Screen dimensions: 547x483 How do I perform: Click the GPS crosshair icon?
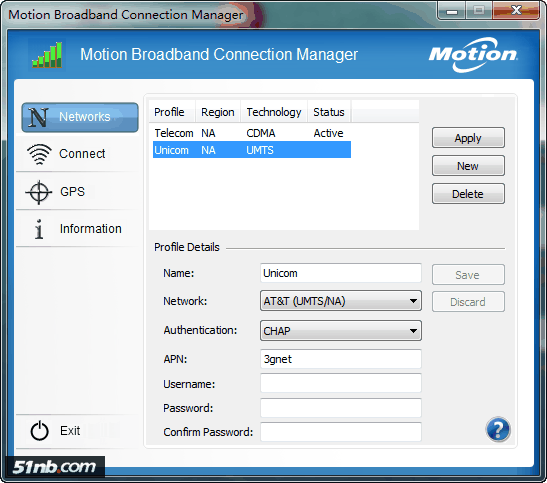[39, 192]
